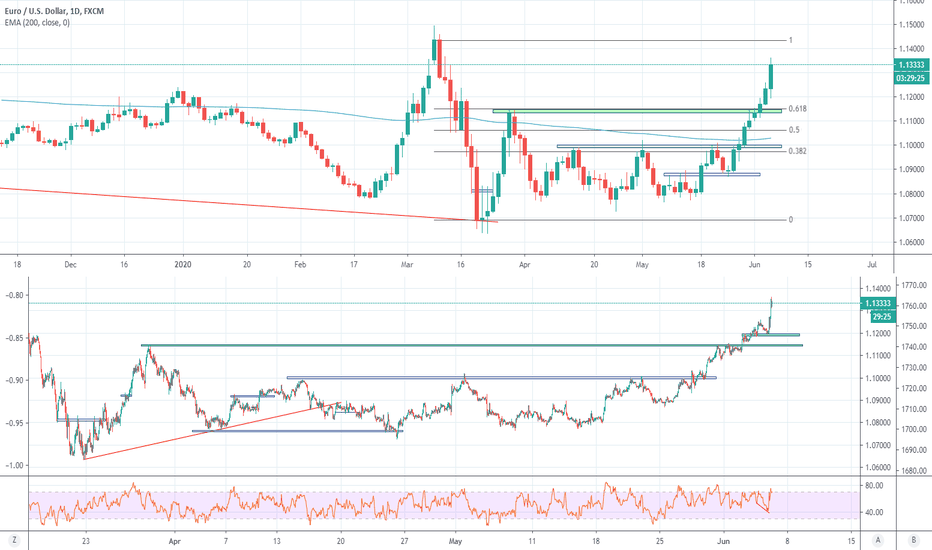
Task: Select the Fibonacci level 1 label
Action: tap(791, 40)
